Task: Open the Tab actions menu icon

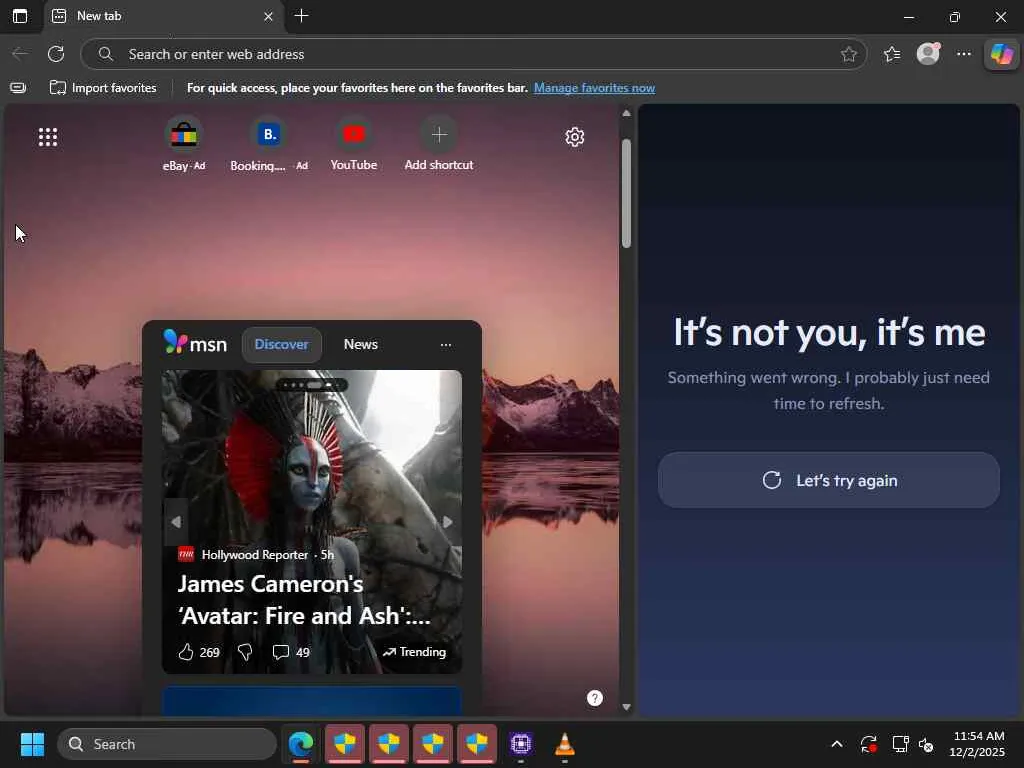Action: pos(20,16)
